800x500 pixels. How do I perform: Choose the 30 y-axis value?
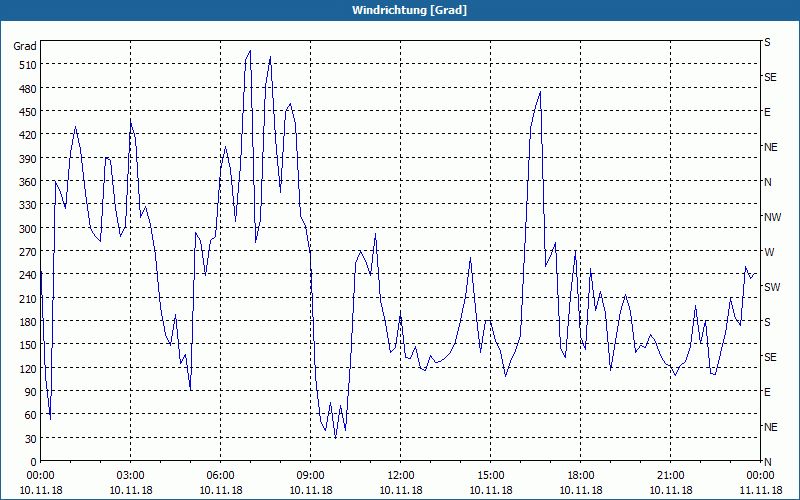point(31,439)
